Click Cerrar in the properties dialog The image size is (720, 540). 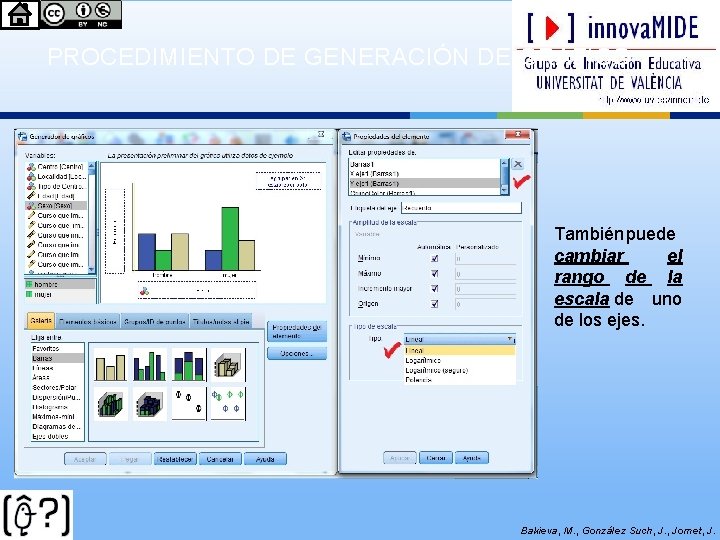(x=436, y=458)
